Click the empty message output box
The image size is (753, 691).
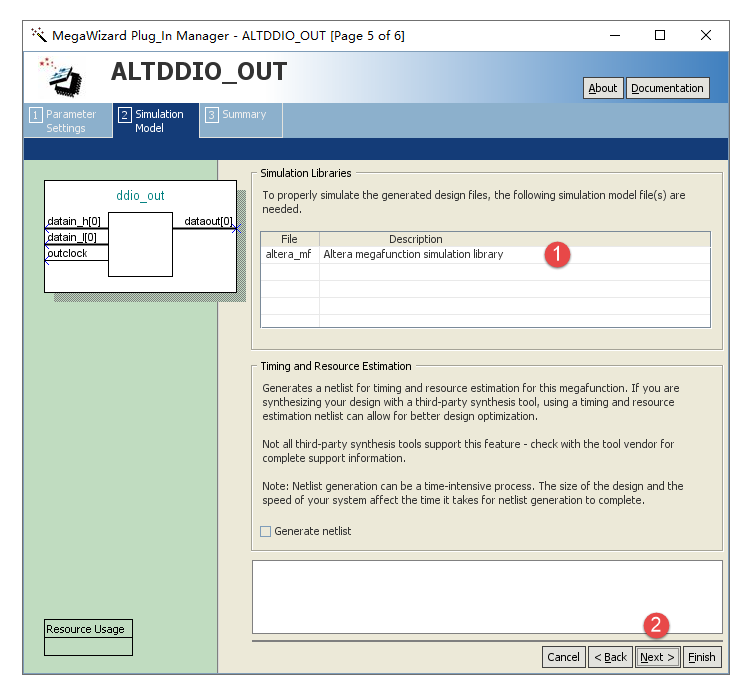487,597
